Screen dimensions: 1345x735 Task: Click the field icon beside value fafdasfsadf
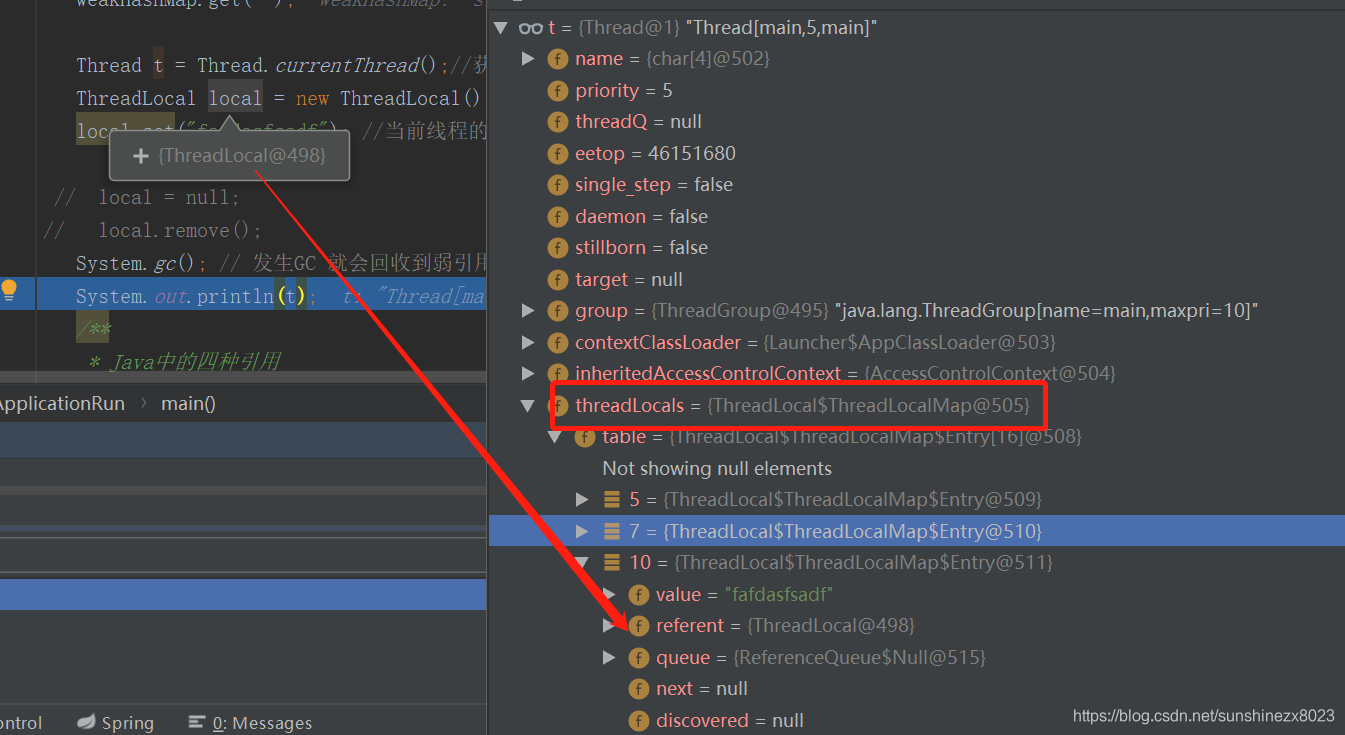[639, 594]
